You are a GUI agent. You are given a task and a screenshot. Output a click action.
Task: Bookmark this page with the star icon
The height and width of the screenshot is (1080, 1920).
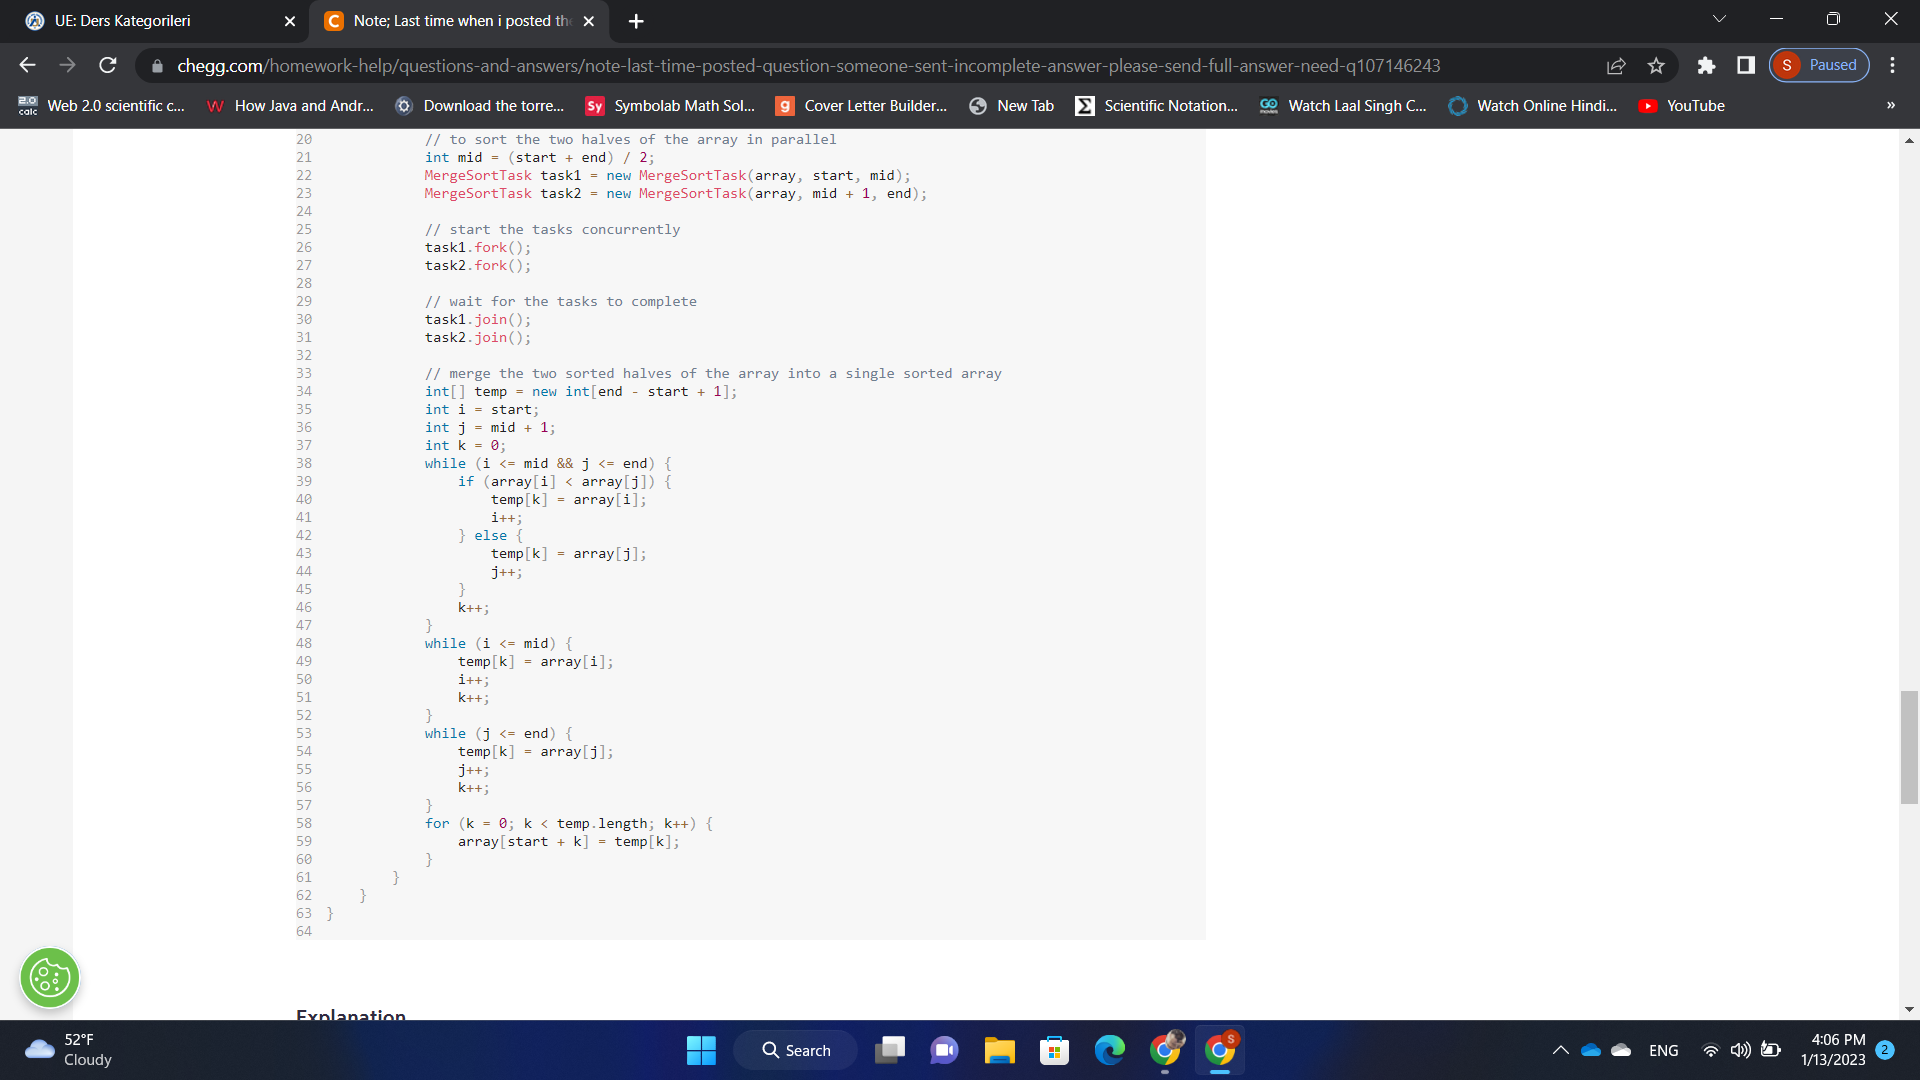pyautogui.click(x=1656, y=65)
